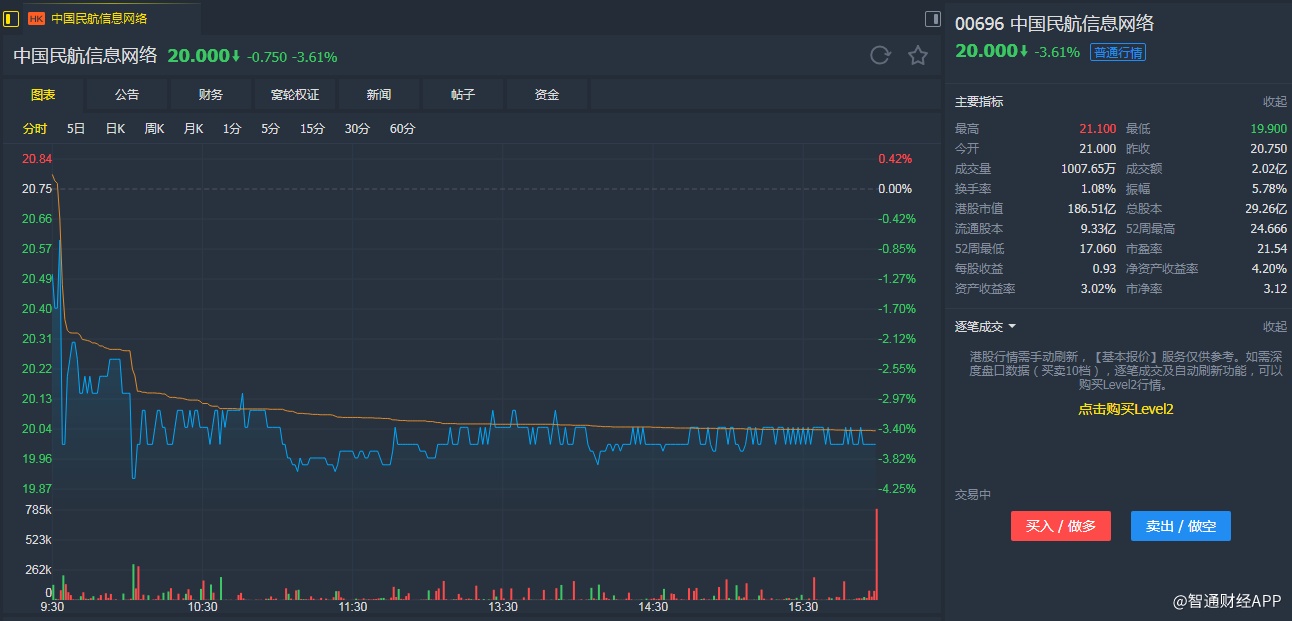
Task: Open the 逐笔成交 dropdown
Action: (985, 327)
